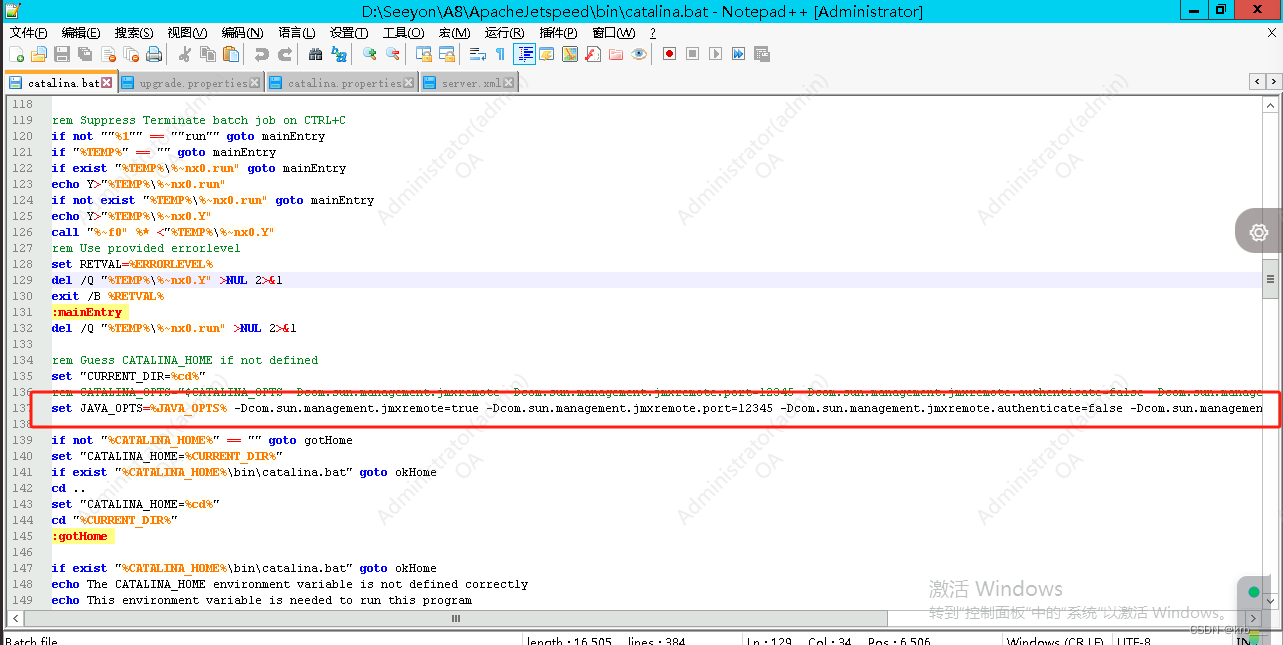Start macro recording with the red dot
Viewport: 1283px width, 645px height.
click(669, 54)
